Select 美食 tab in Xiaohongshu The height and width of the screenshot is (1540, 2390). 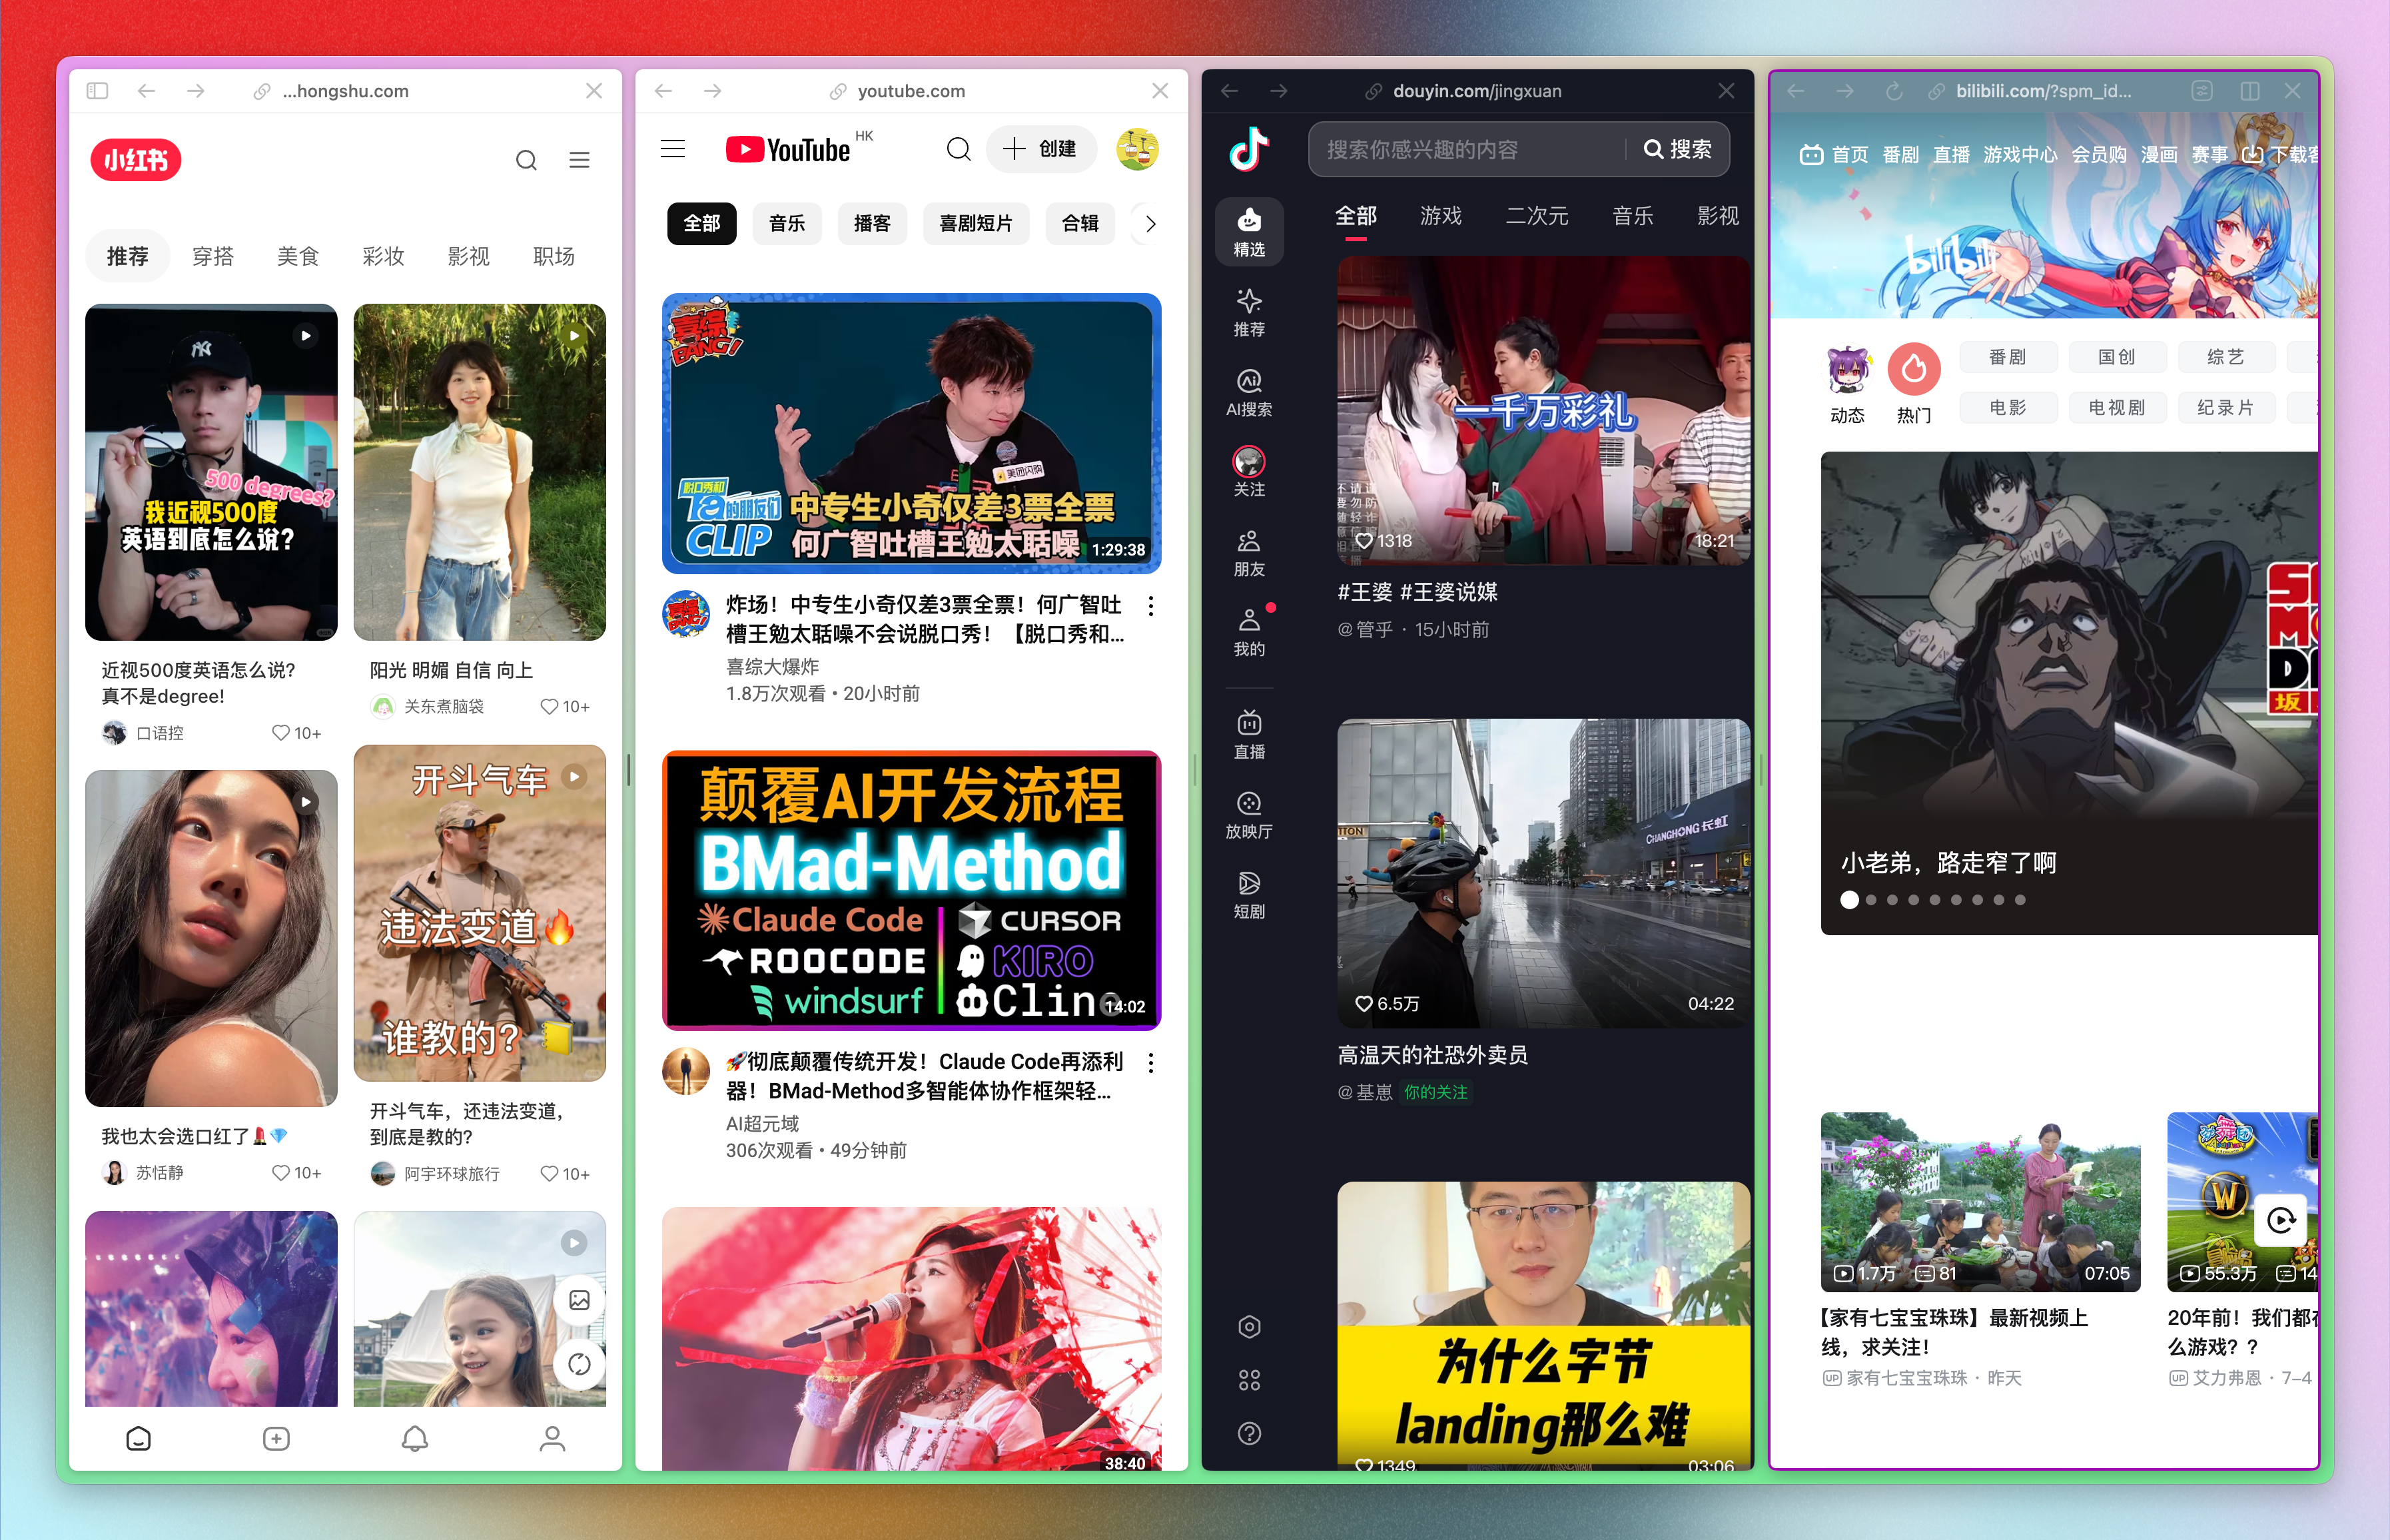click(x=298, y=256)
